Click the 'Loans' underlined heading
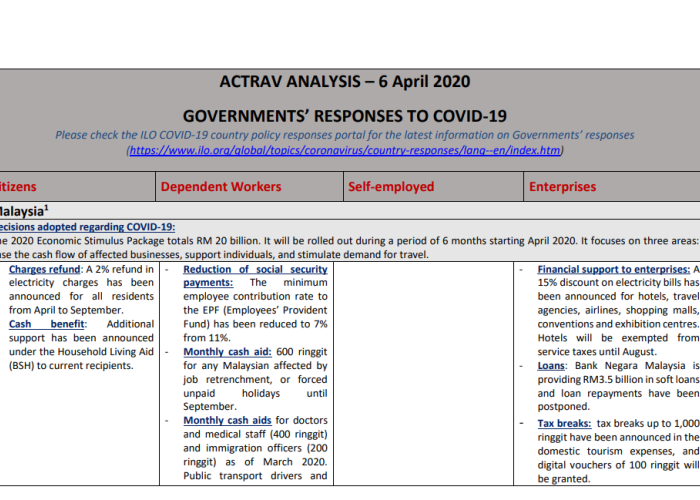700x500 pixels. tap(551, 366)
